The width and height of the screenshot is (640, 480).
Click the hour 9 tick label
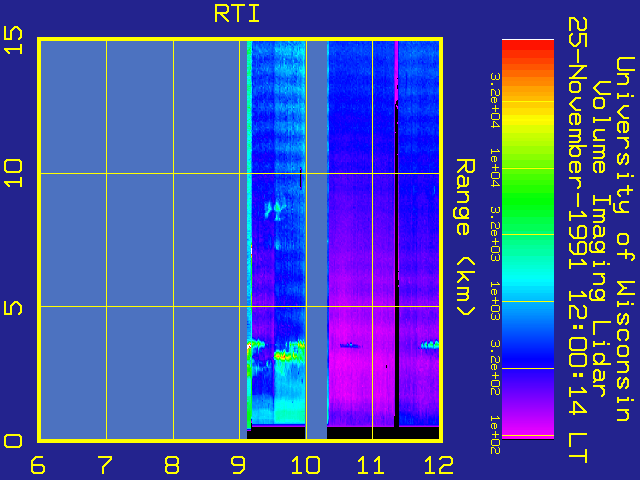(x=238, y=465)
